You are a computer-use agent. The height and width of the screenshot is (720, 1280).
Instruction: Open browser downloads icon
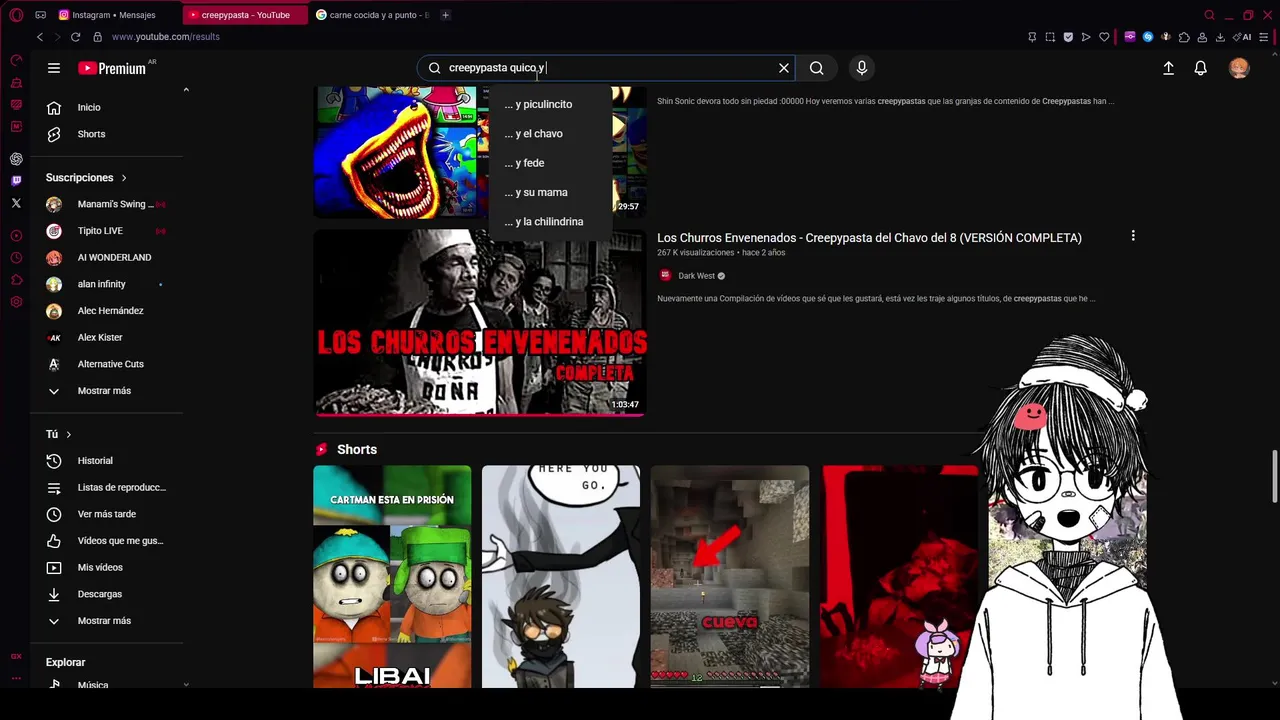pyautogui.click(x=1220, y=37)
